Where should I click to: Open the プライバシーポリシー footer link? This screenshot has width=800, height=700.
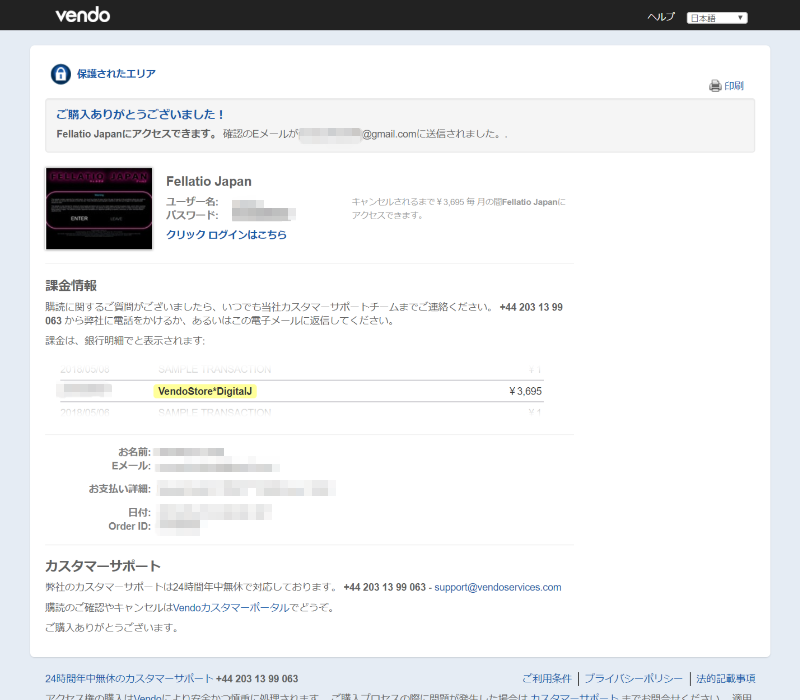tap(633, 679)
